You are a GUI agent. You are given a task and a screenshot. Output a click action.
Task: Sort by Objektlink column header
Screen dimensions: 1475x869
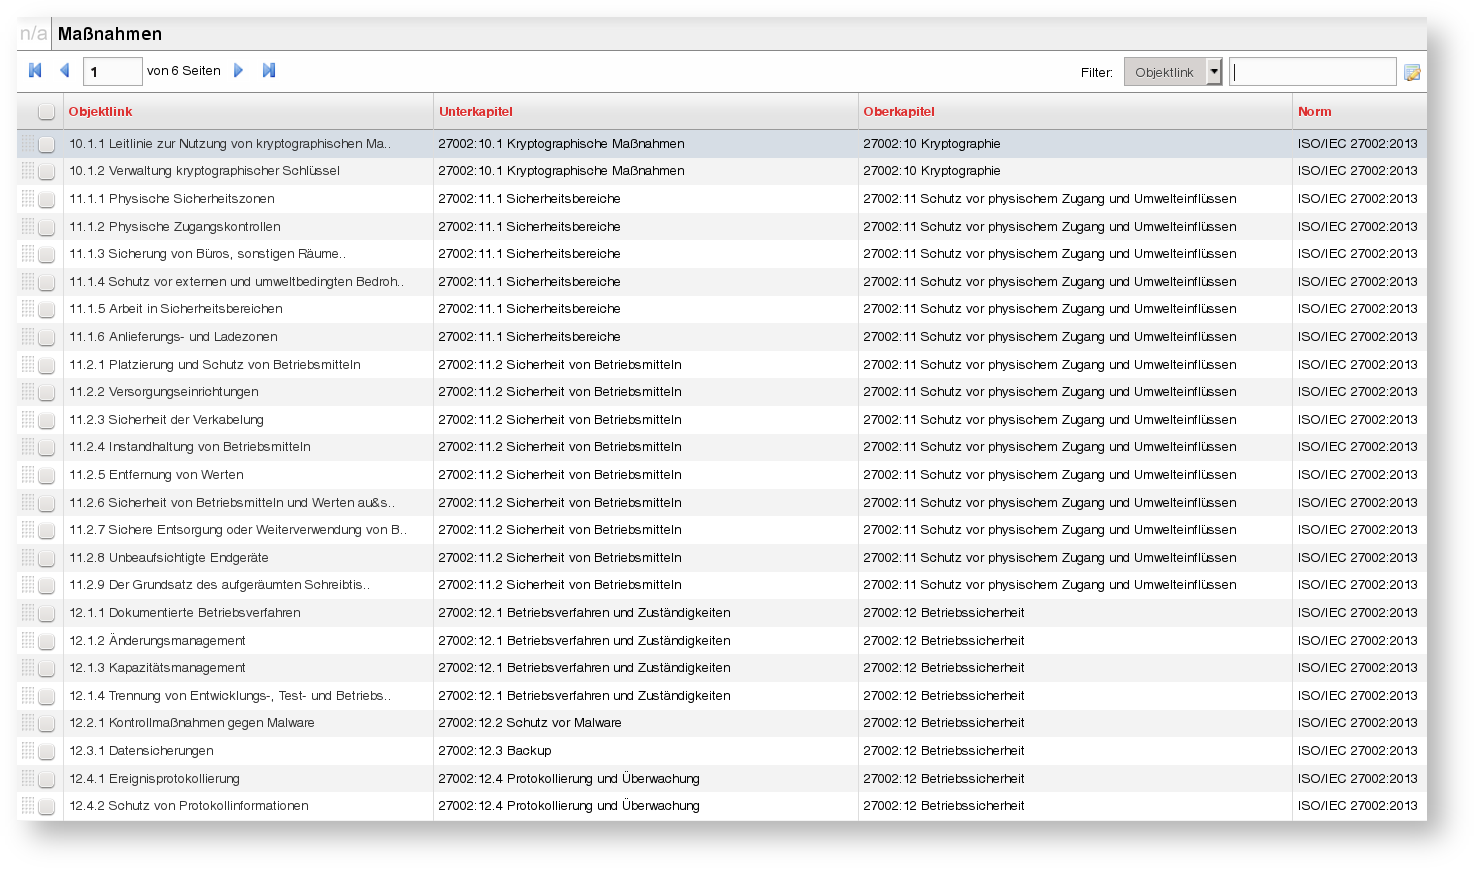(x=100, y=112)
